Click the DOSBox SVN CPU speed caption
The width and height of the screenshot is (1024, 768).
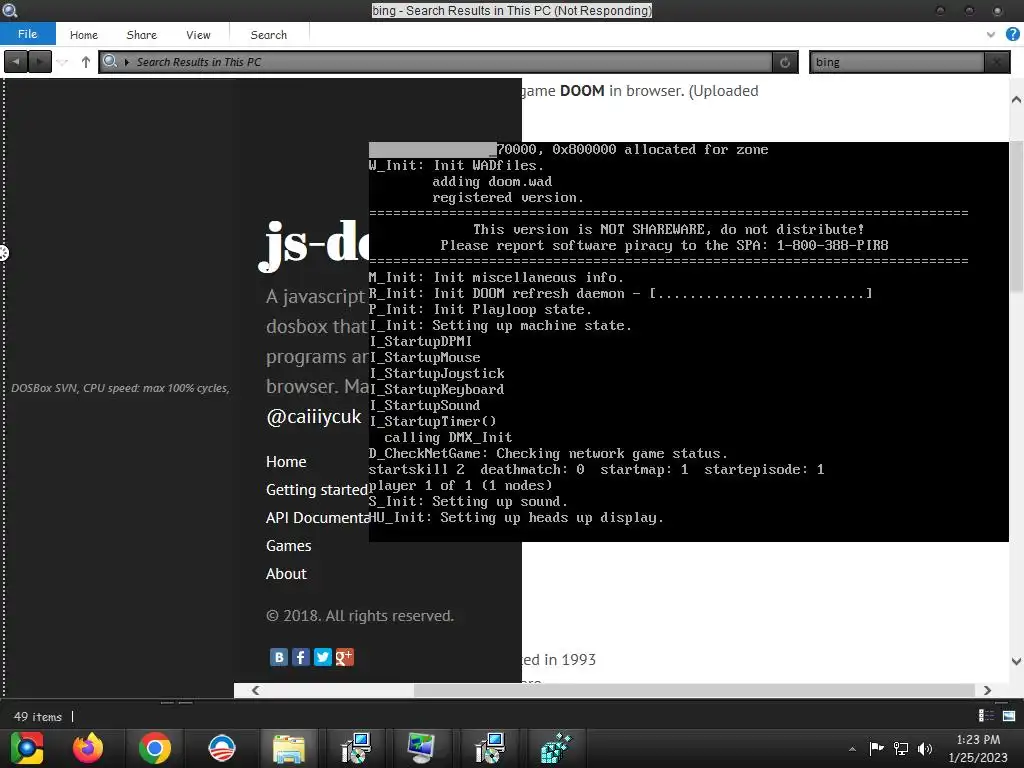120,388
